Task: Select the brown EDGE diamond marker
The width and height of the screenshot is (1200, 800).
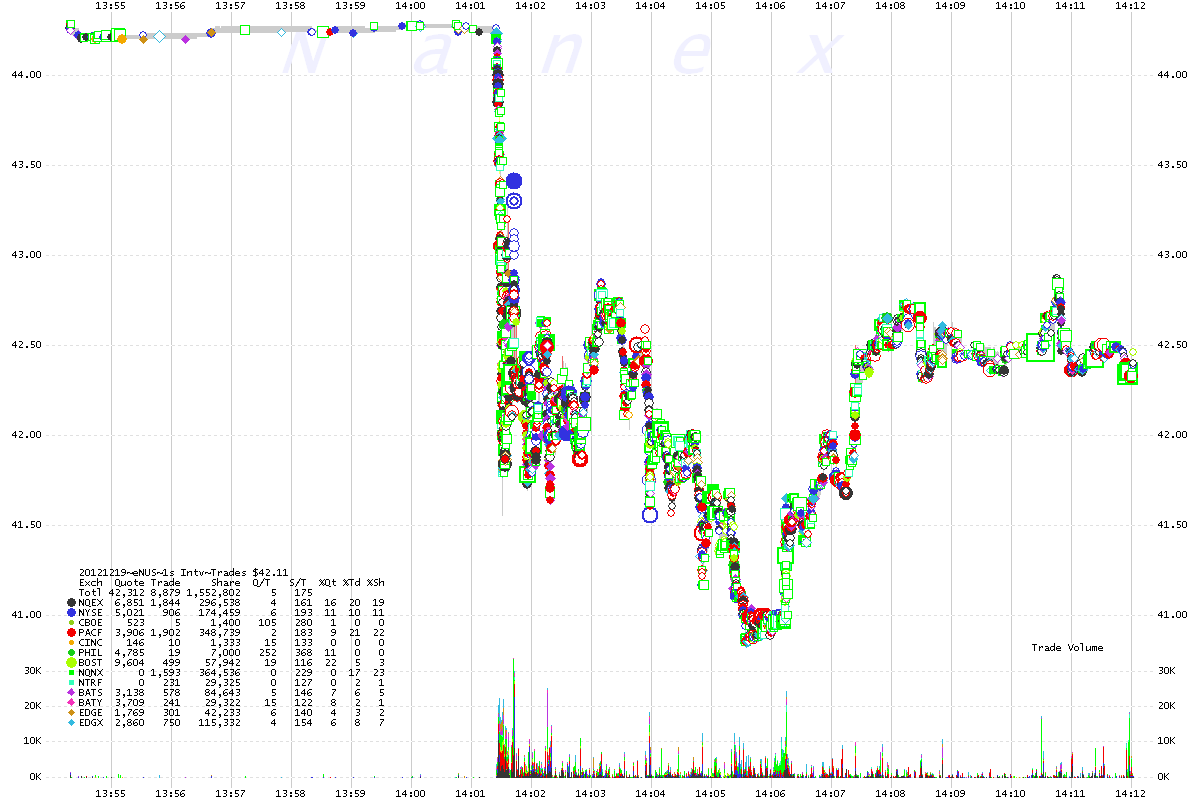Action: tap(70, 712)
